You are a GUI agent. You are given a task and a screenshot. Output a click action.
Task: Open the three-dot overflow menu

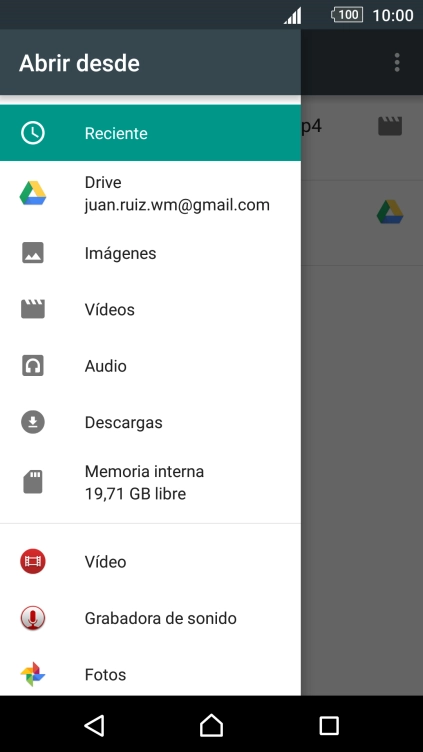(x=397, y=62)
